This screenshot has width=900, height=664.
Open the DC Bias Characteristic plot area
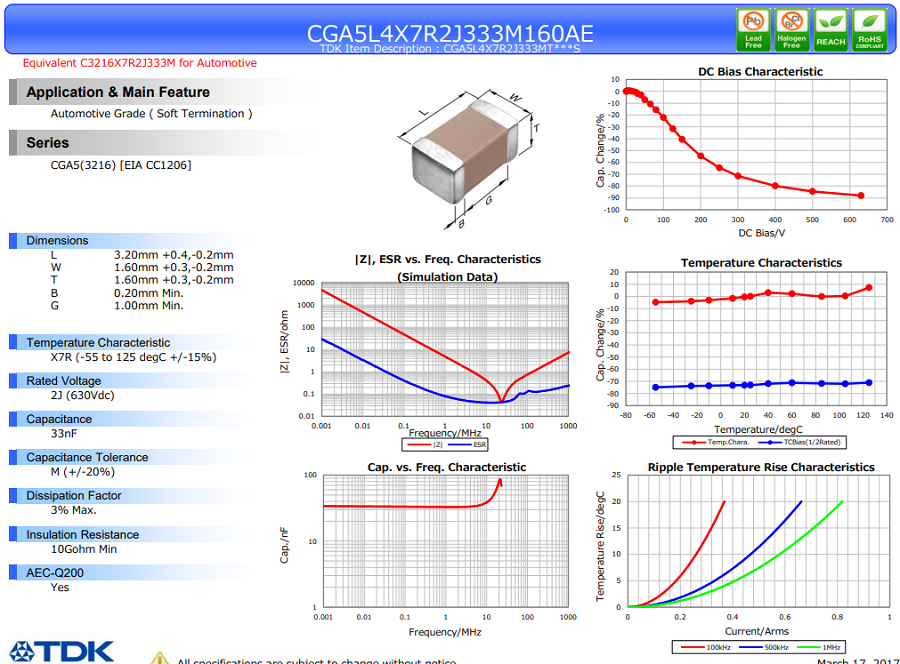click(x=757, y=145)
